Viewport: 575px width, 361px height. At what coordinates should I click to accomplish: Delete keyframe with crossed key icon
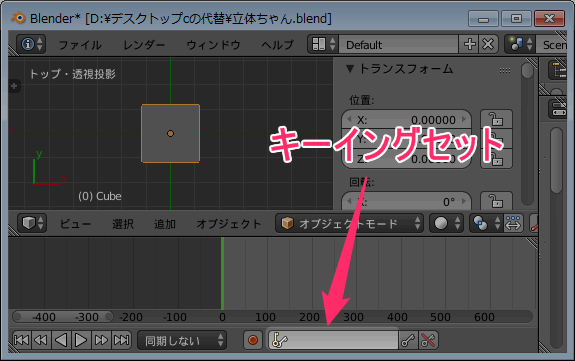pos(428,340)
